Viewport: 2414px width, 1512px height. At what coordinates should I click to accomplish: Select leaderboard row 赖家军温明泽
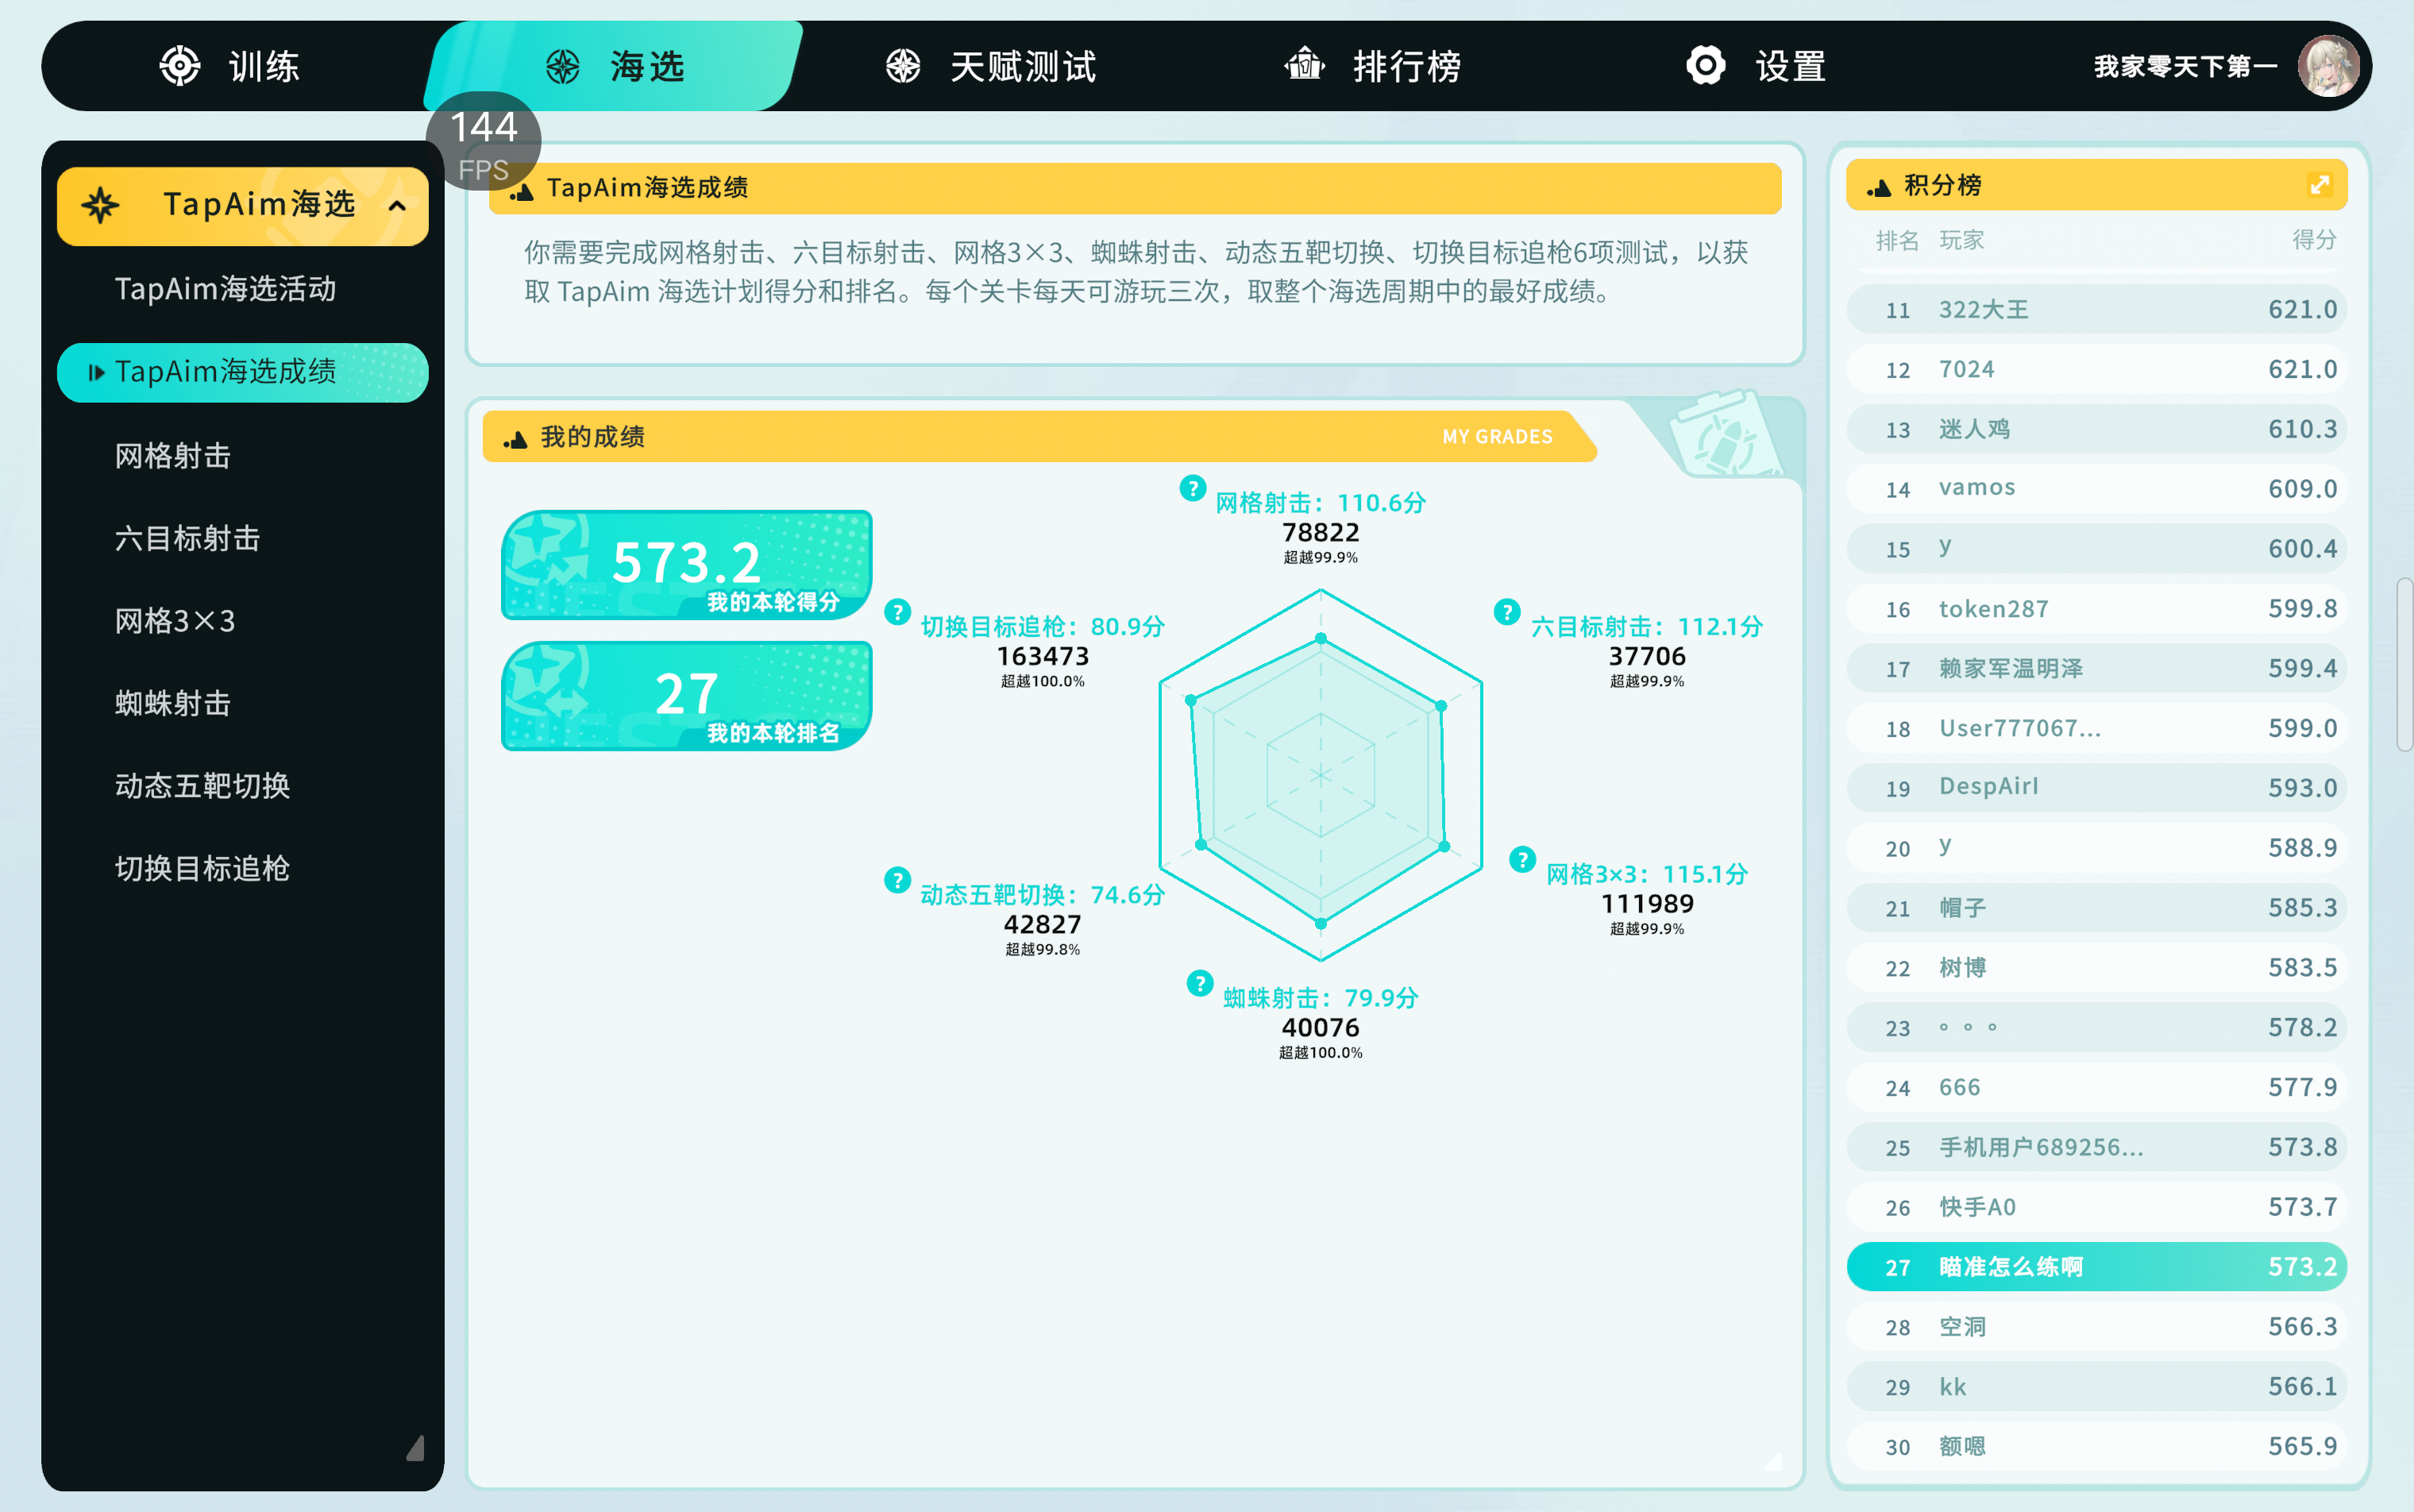(x=2096, y=668)
